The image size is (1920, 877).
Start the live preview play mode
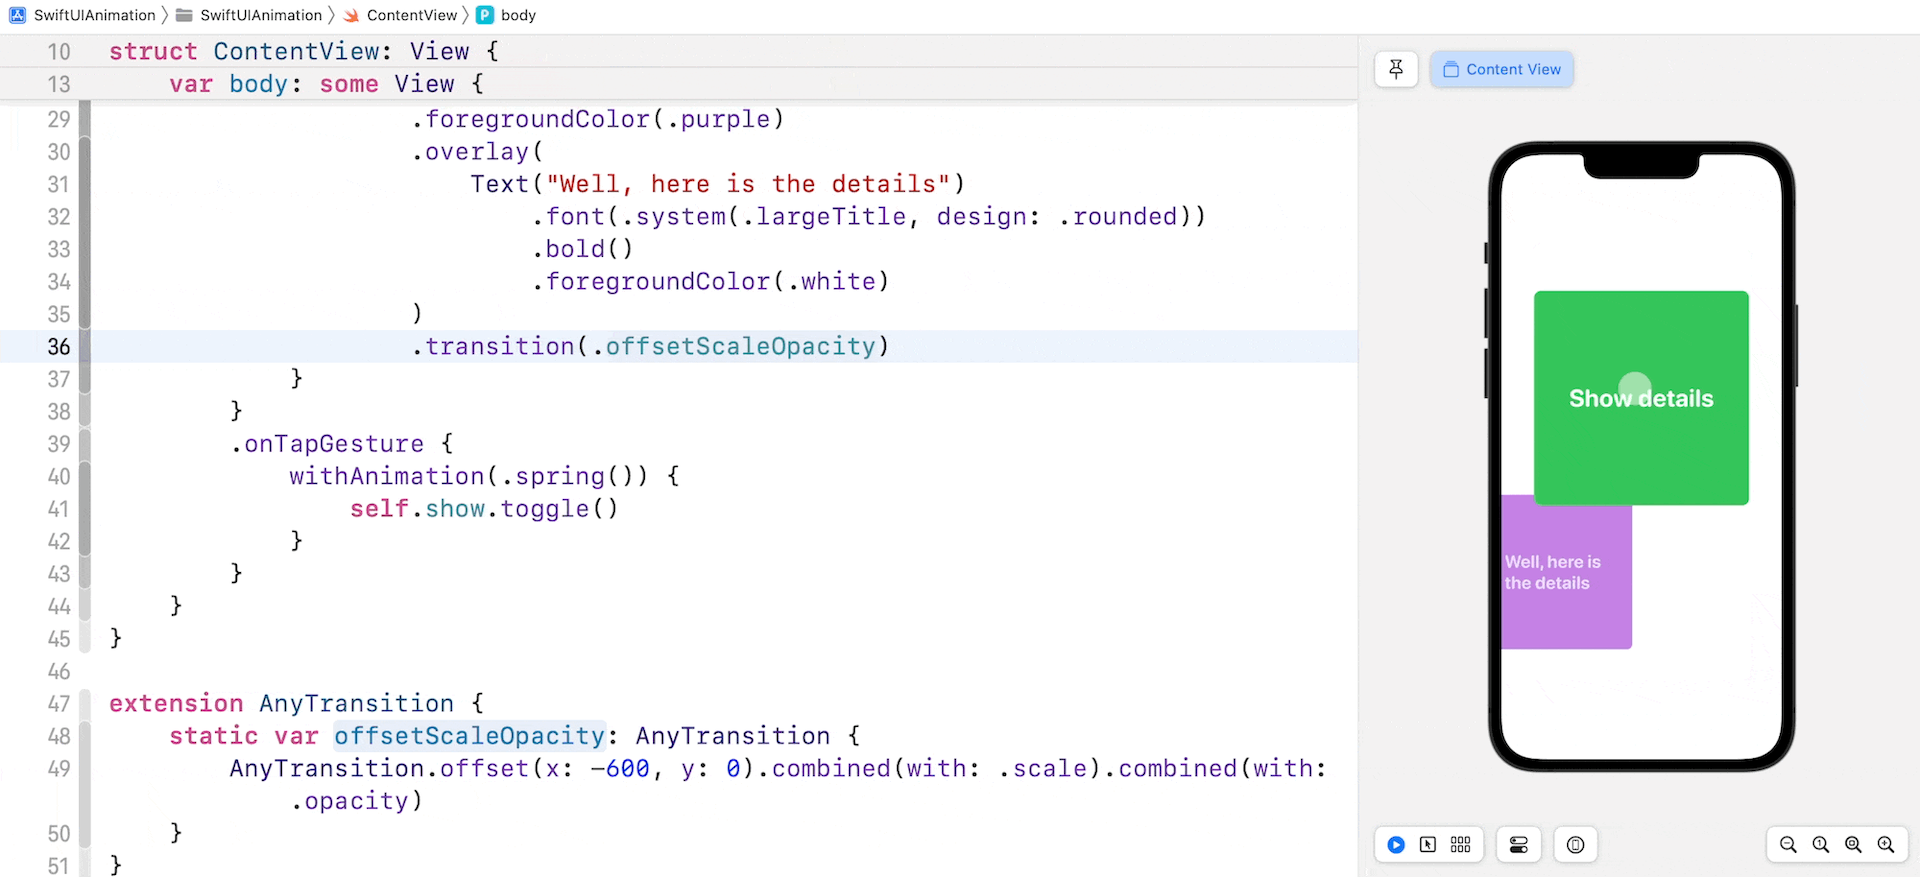pyautogui.click(x=1396, y=845)
